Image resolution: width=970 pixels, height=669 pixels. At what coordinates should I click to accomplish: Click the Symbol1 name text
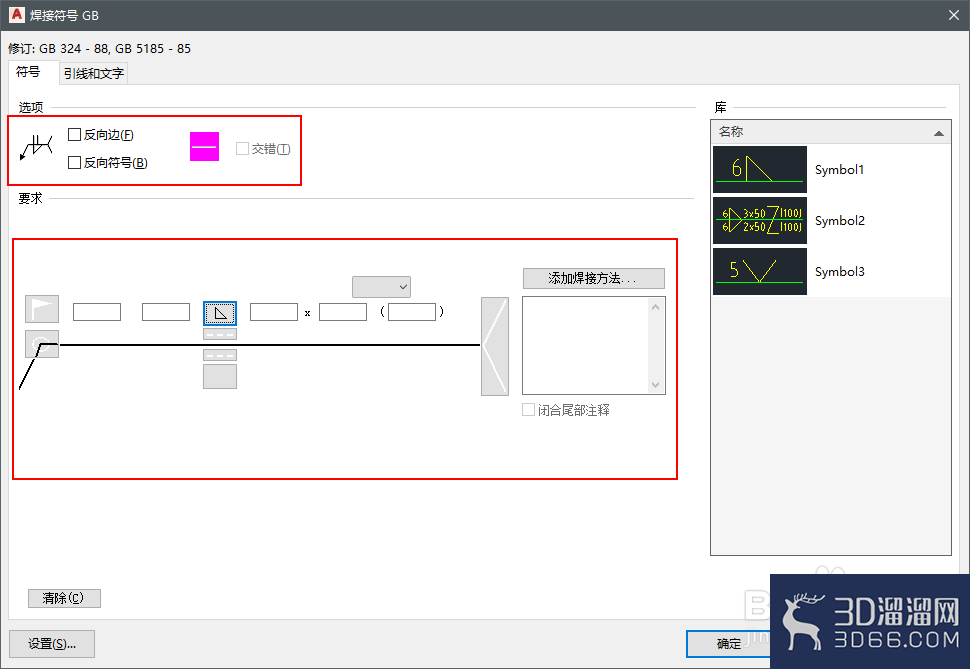click(839, 170)
